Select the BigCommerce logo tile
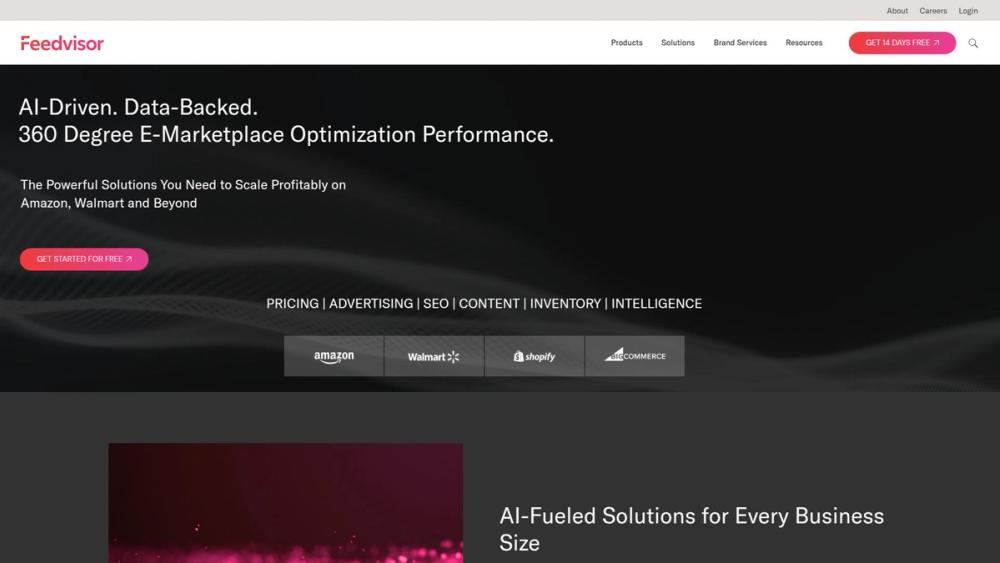Image resolution: width=1000 pixels, height=563 pixels. tap(635, 356)
